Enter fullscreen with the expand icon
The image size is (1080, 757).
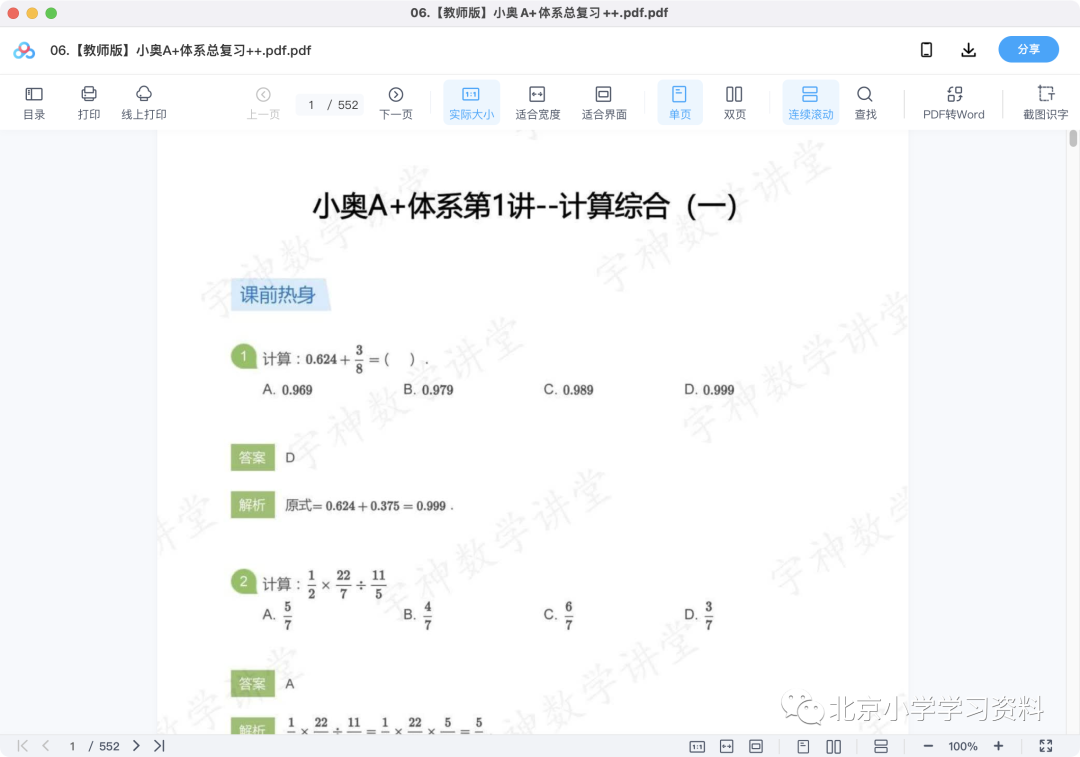tap(1046, 746)
